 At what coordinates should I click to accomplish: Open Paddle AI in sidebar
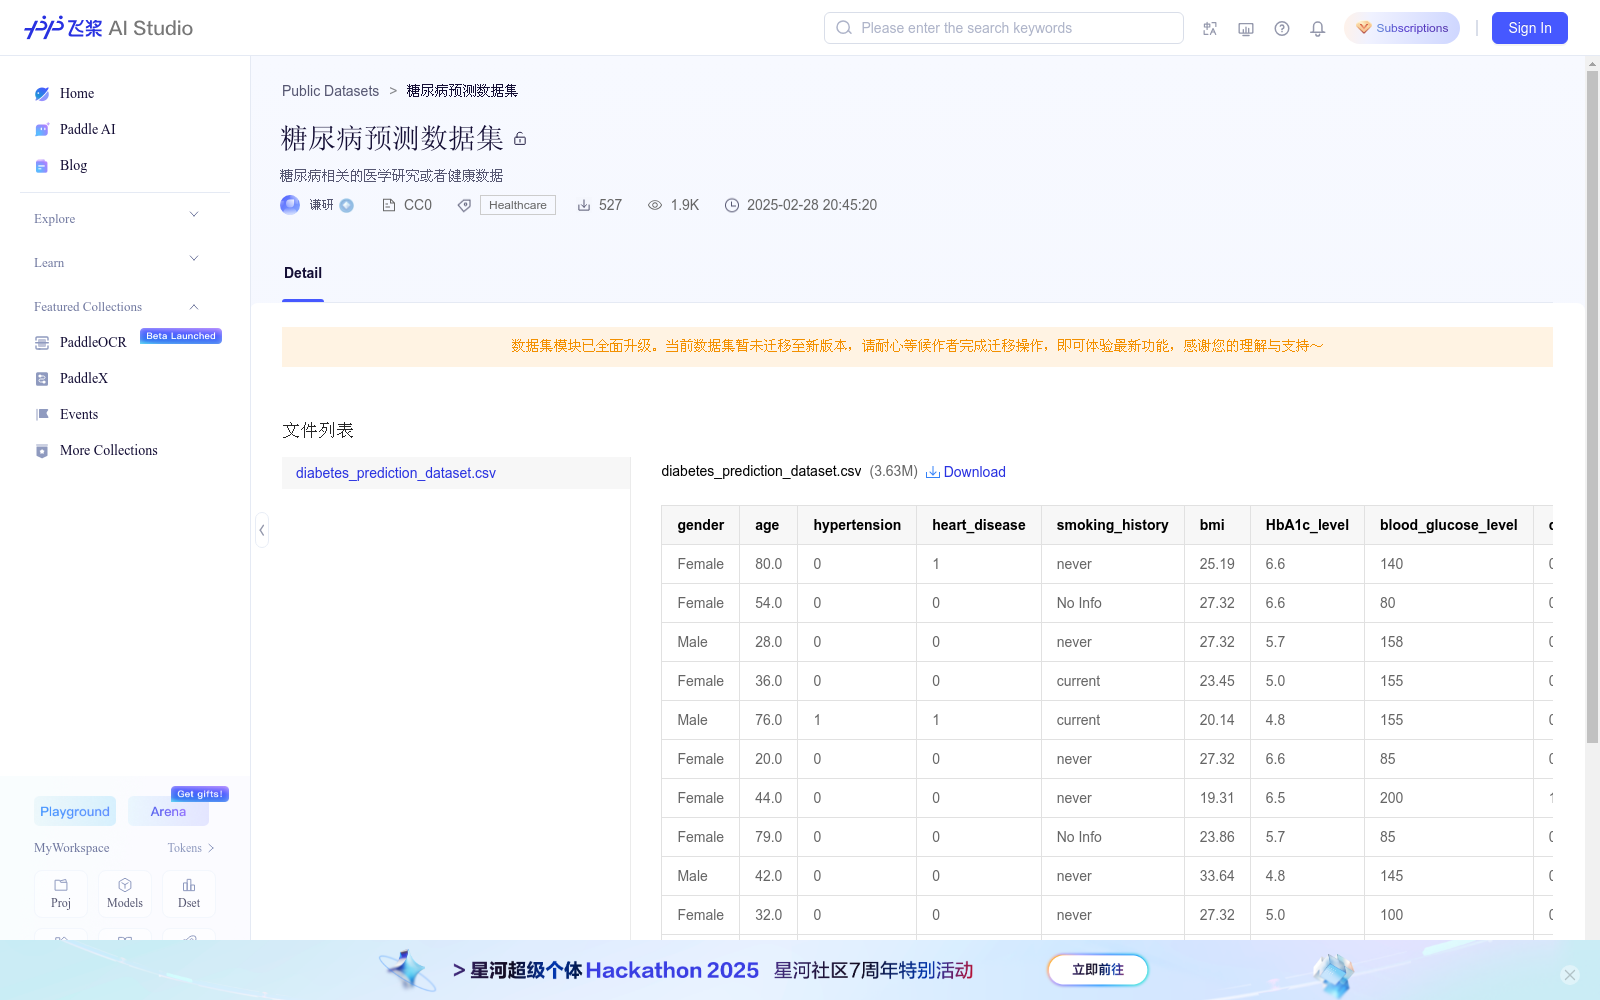coord(87,129)
